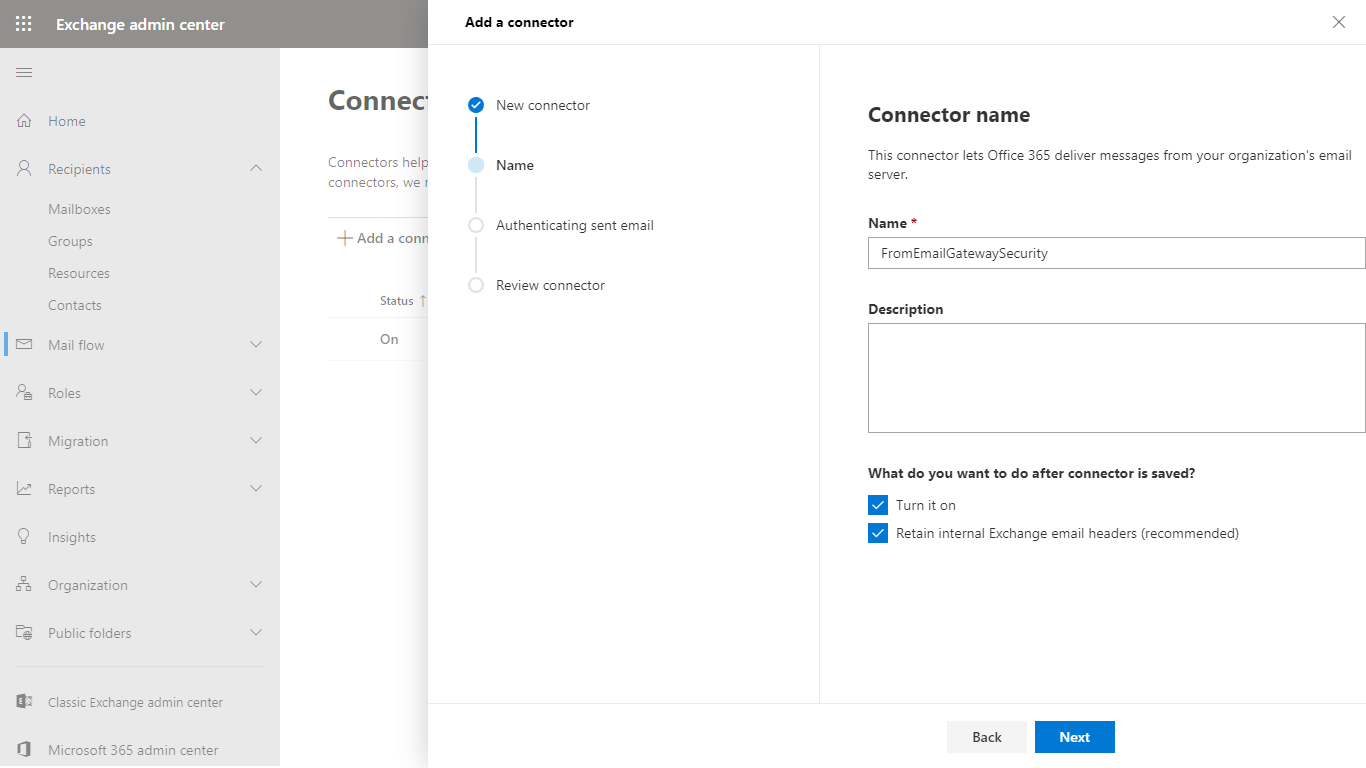The height and width of the screenshot is (768, 1366).
Task: Uncheck the Turn it on checkbox
Action: pyautogui.click(x=878, y=505)
